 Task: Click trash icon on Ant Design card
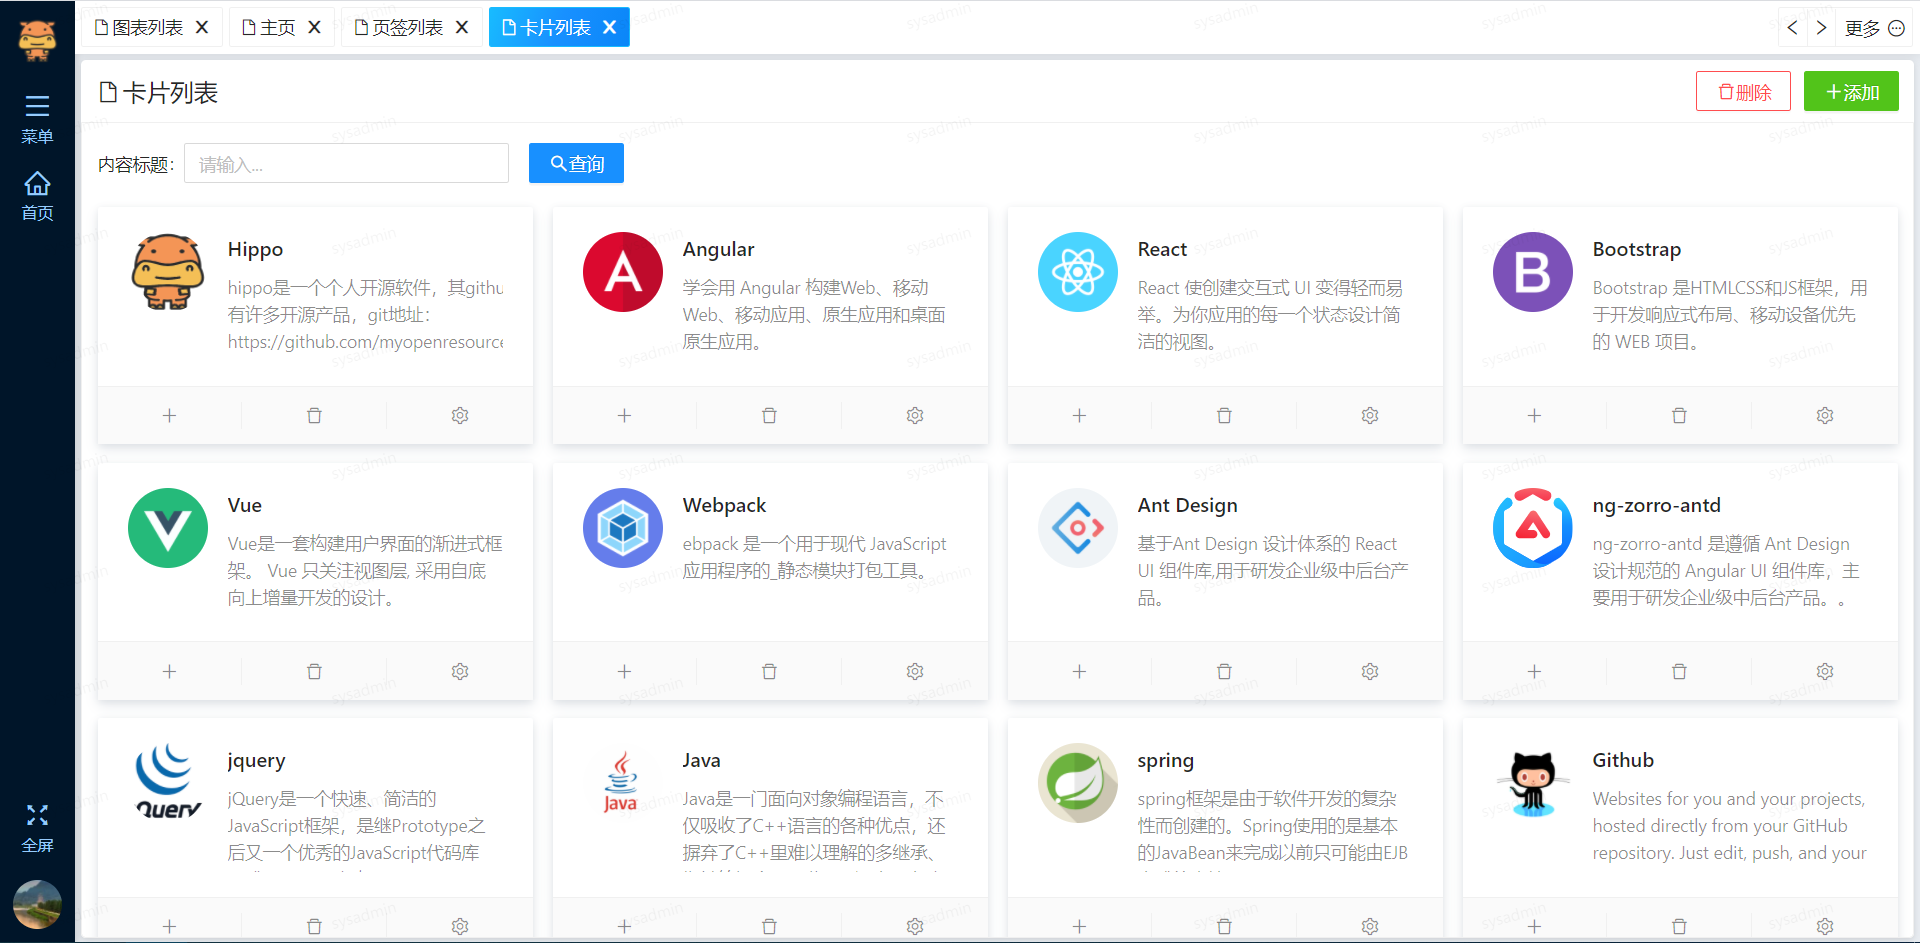click(1224, 671)
